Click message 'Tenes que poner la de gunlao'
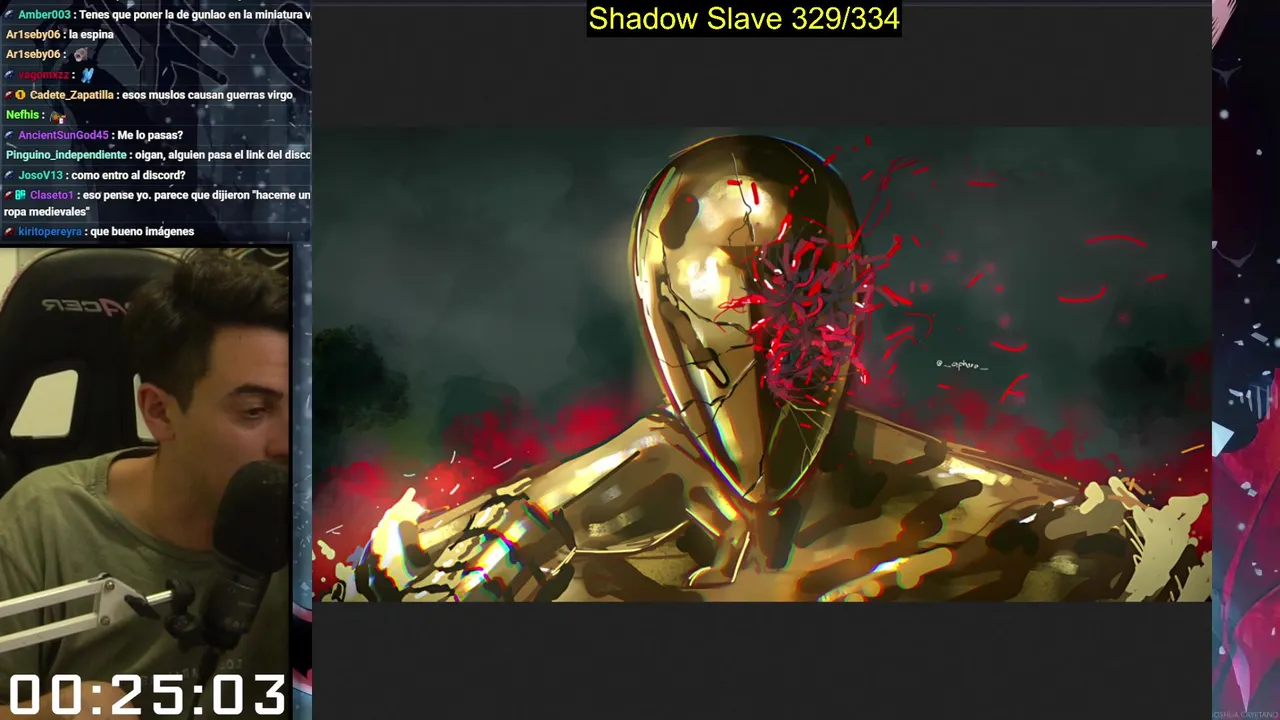Screen dimensions: 1280x720 pos(195,15)
